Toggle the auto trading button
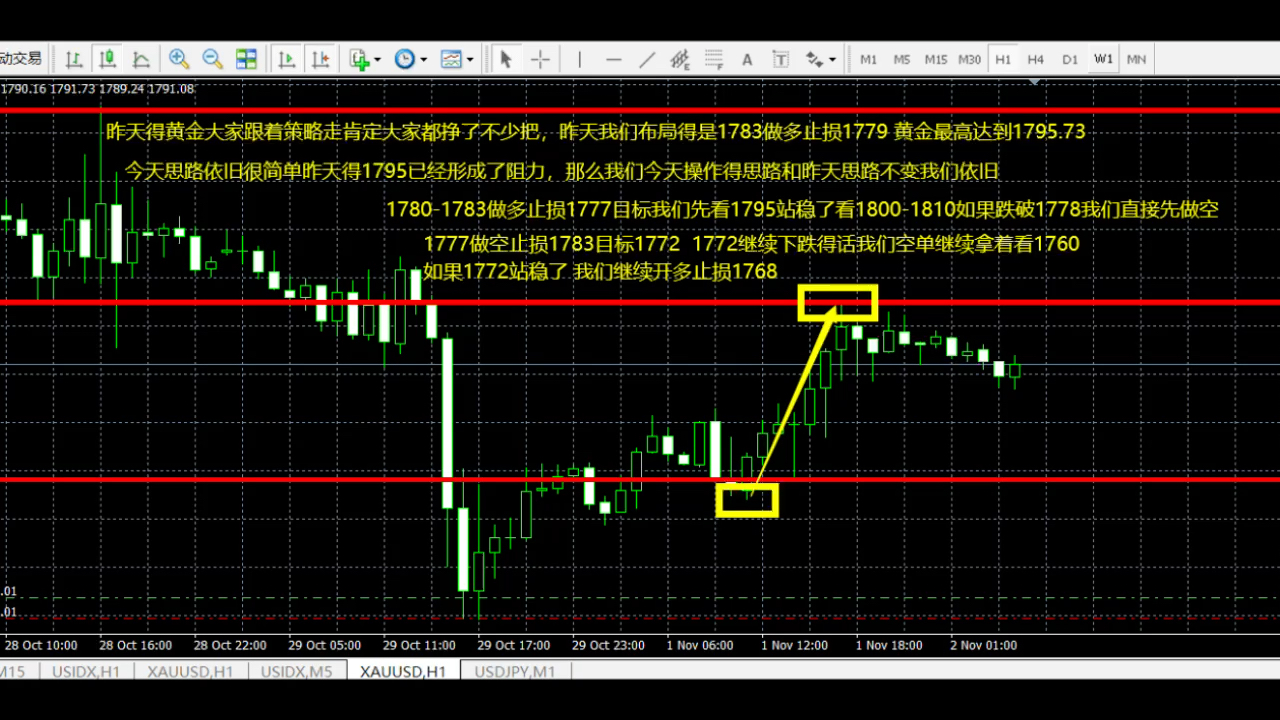This screenshot has height=720, width=1280. click(22, 59)
